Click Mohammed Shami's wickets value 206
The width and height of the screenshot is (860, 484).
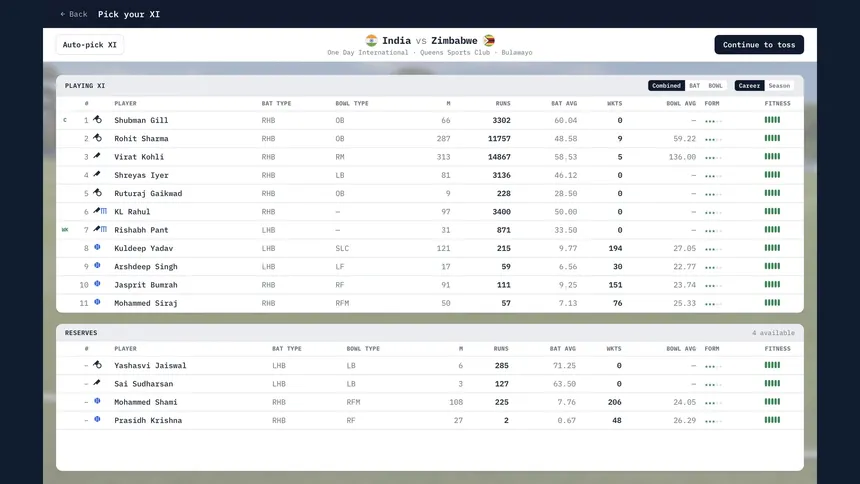pos(614,402)
